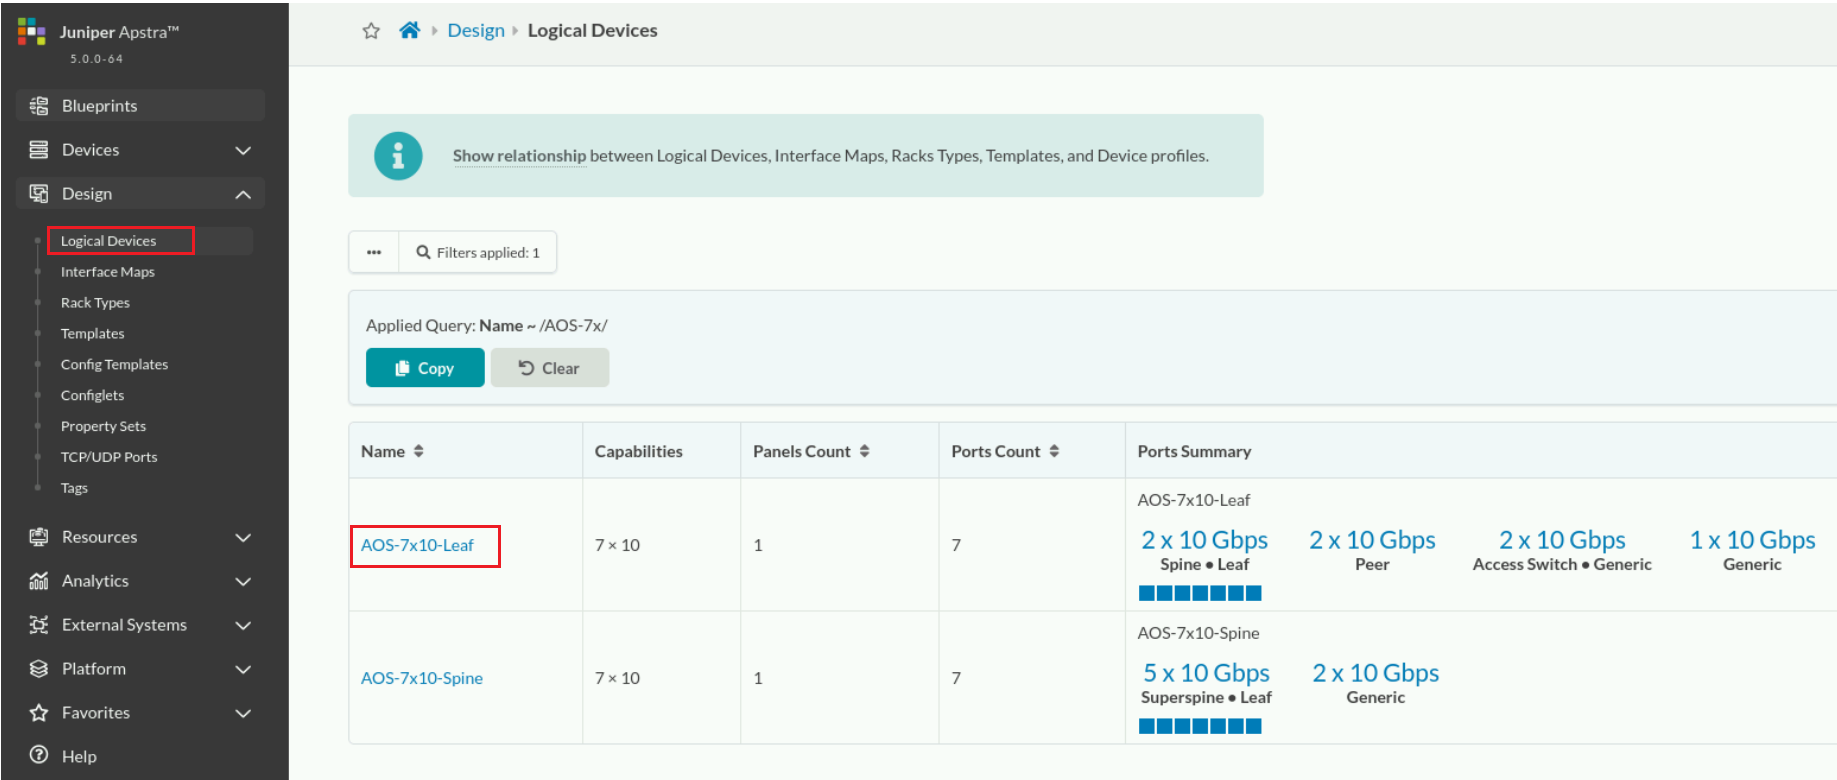Open Interface Maps in sidebar
Viewport: 1837px width, 780px height.
pyautogui.click(x=107, y=272)
